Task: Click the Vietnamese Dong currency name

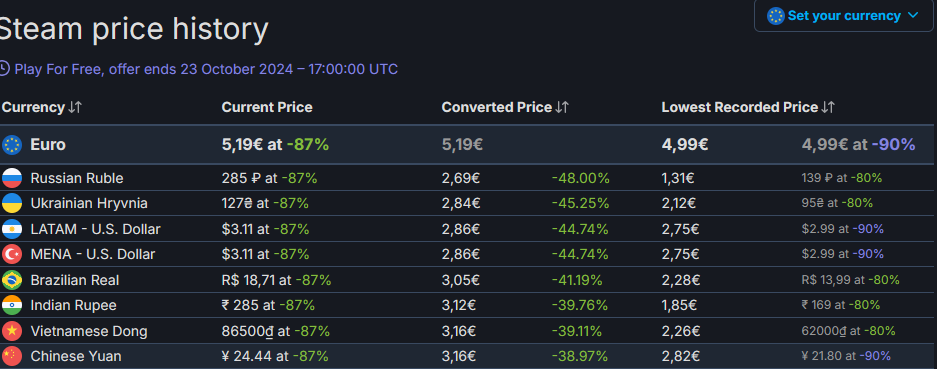Action: click(89, 331)
